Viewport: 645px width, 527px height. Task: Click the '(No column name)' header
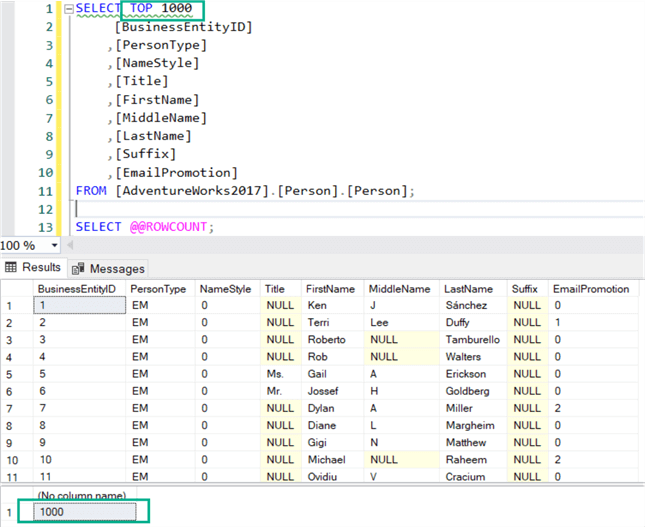point(82,495)
